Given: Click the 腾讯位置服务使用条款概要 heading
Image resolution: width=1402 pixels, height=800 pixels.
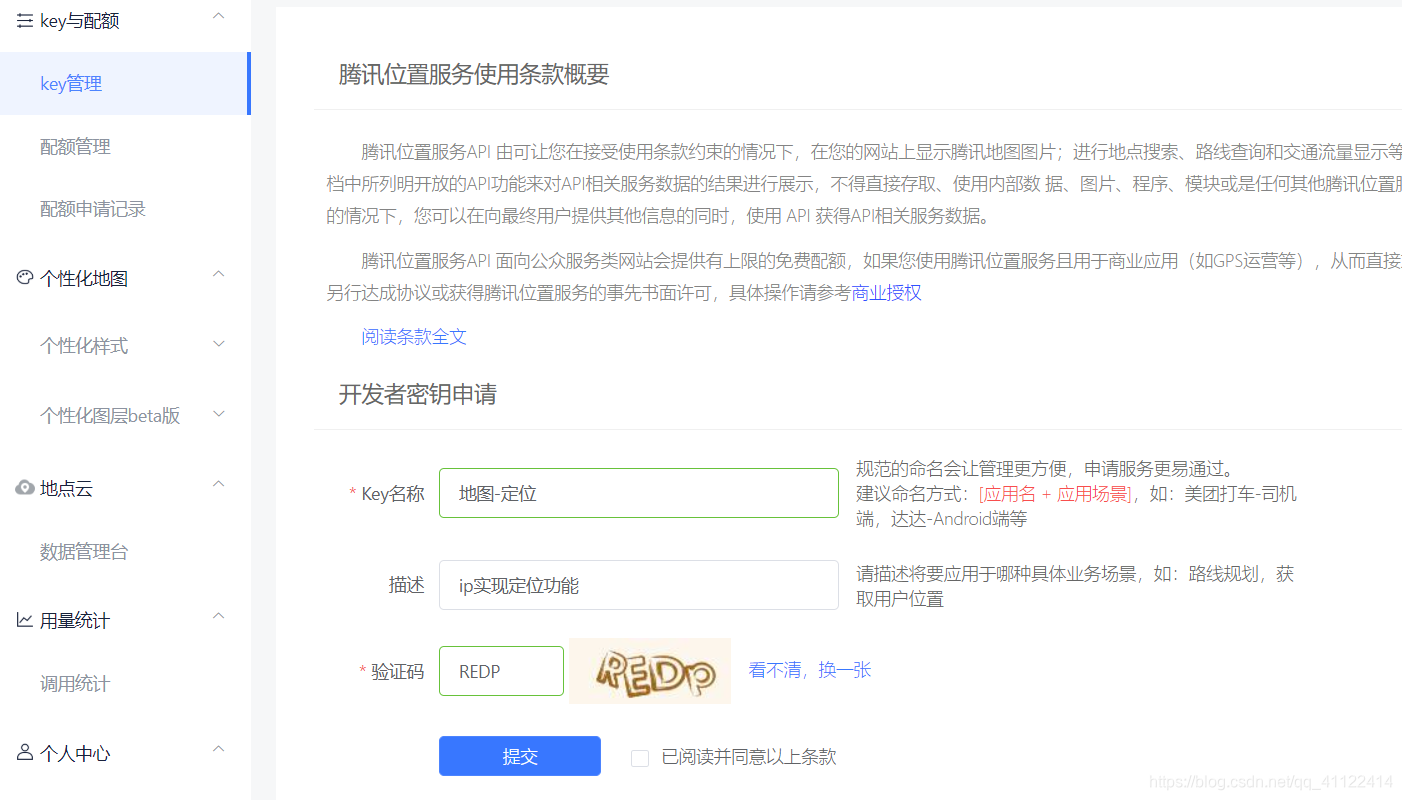Looking at the screenshot, I should (x=474, y=74).
